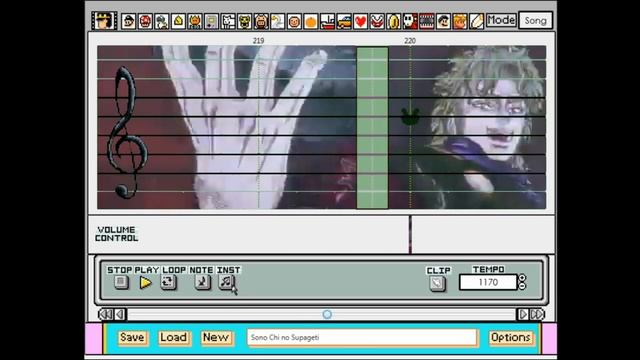Click the Load button
Image resolution: width=640 pixels, height=360 pixels.
coord(174,337)
